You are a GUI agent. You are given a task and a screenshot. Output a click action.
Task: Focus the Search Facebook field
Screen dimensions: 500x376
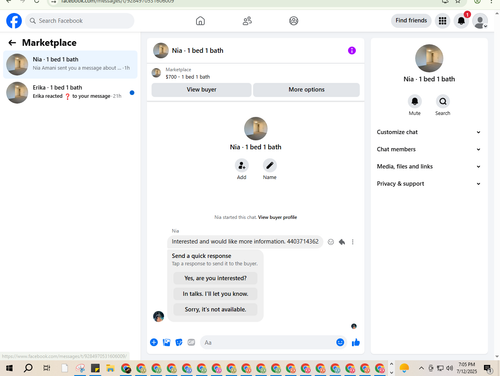coord(80,21)
